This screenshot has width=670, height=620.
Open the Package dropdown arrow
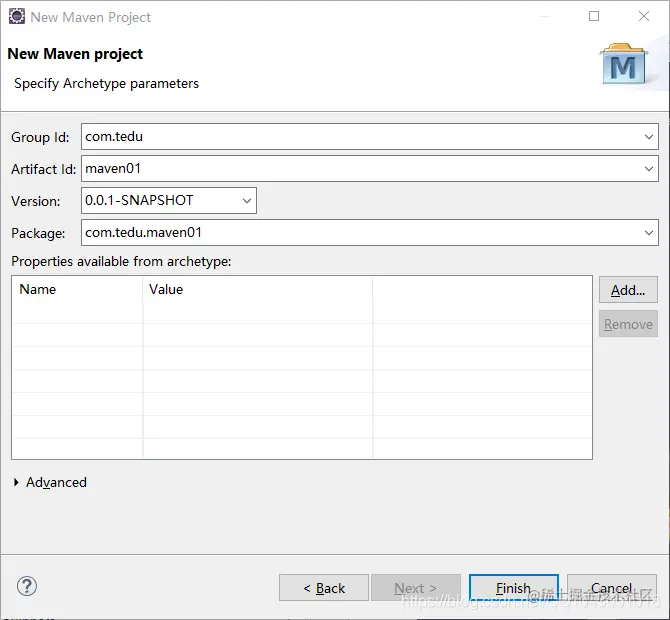point(649,232)
